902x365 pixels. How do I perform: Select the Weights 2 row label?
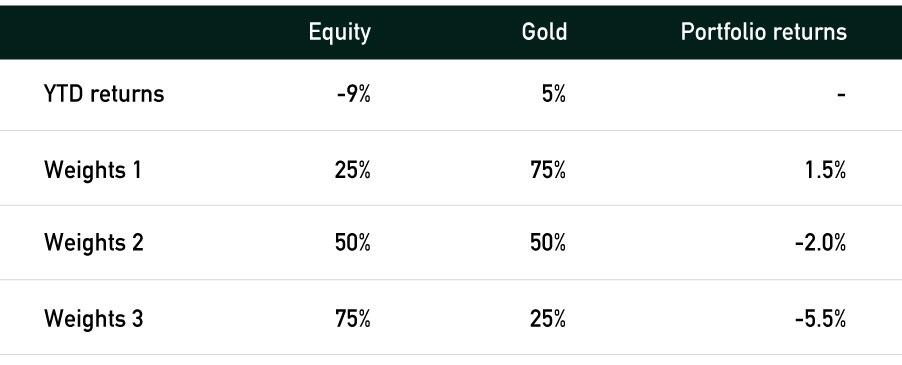point(93,242)
